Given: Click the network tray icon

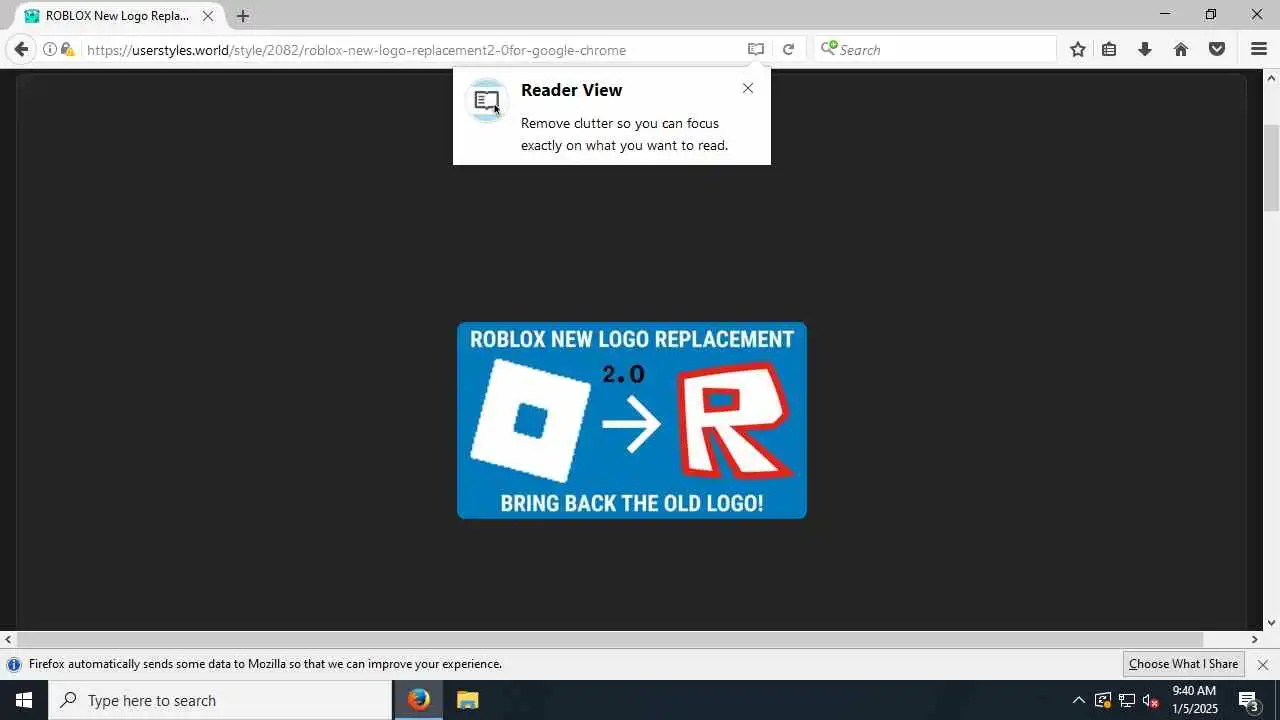Looking at the screenshot, I should 1127,700.
